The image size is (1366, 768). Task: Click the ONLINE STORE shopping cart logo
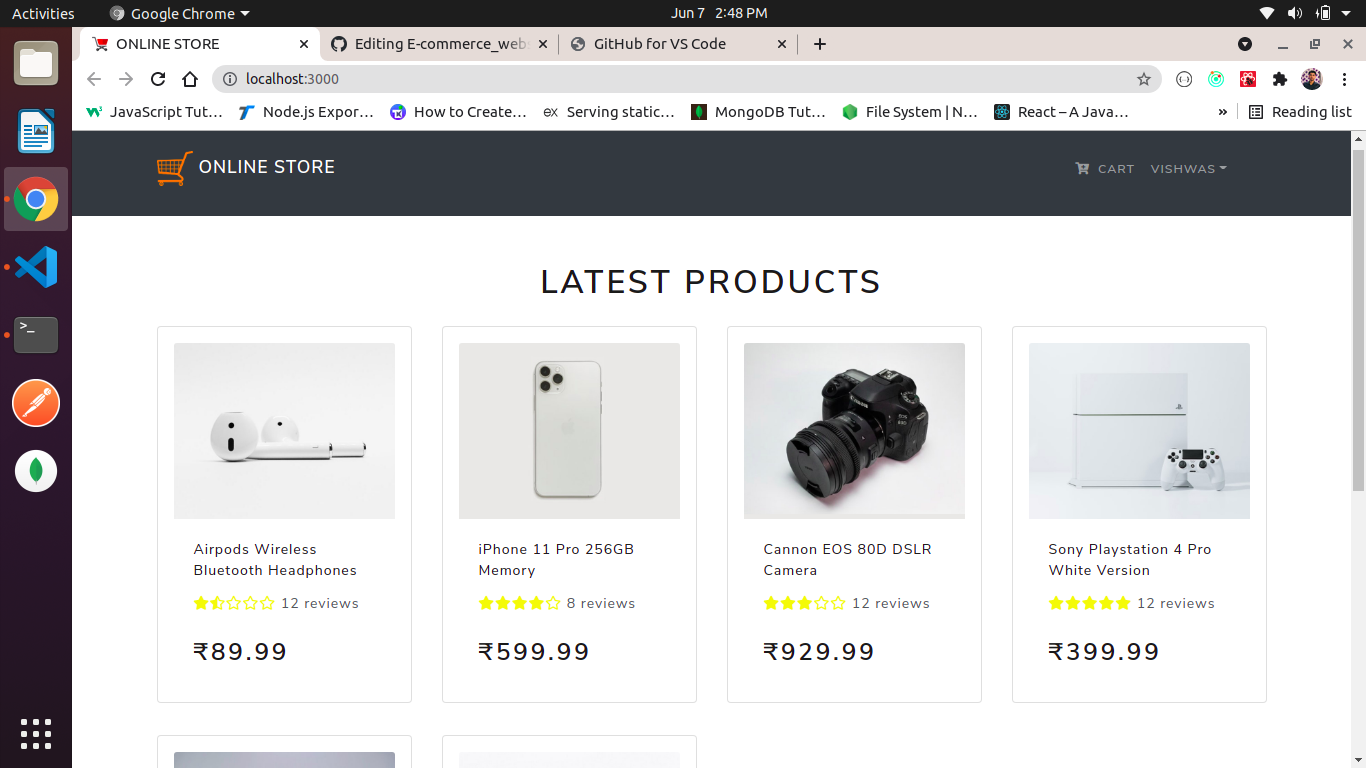click(173, 168)
